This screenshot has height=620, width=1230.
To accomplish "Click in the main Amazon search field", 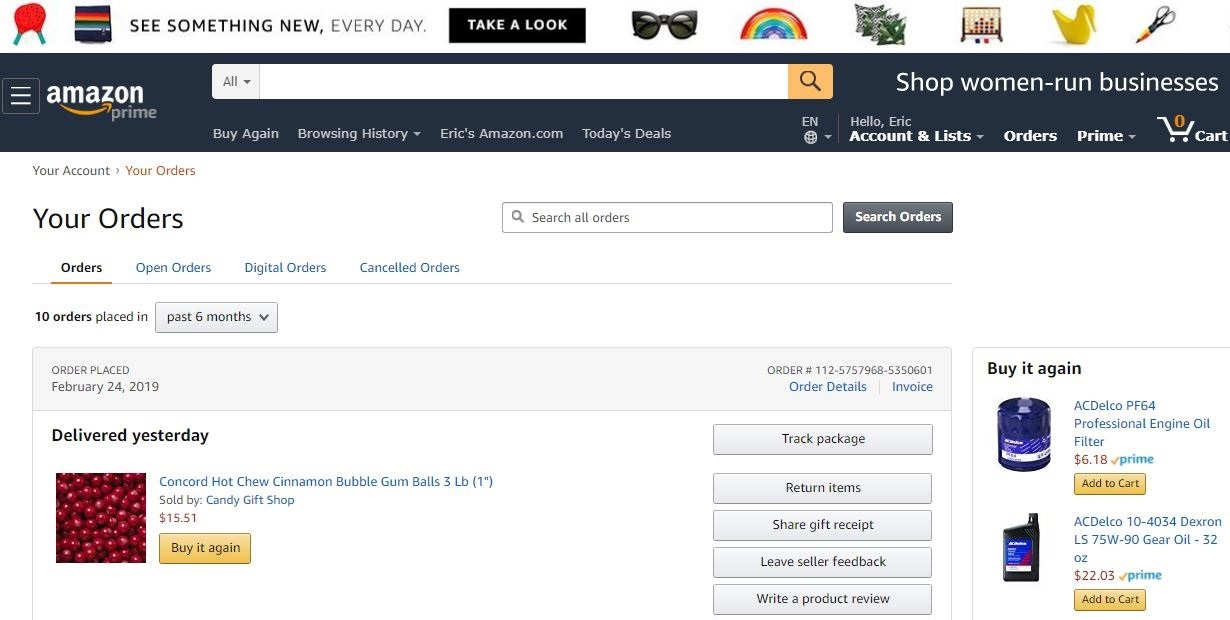I will pyautogui.click(x=524, y=81).
